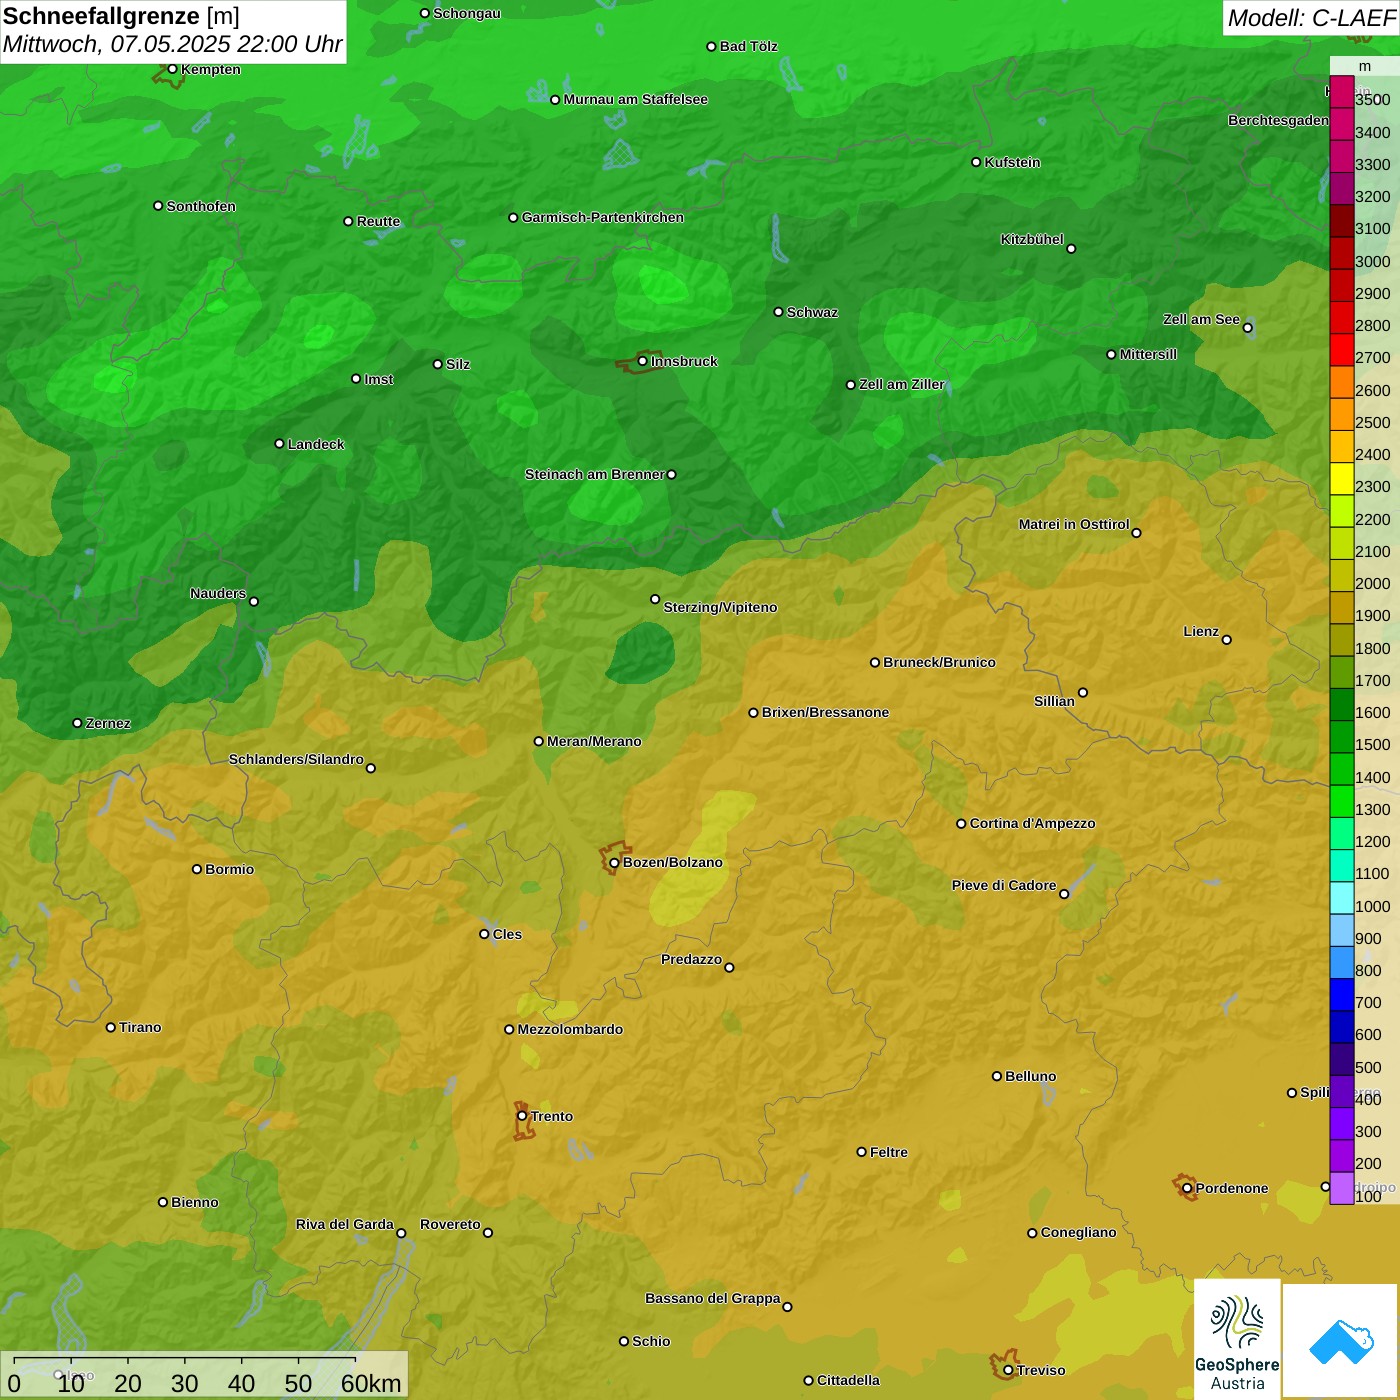This screenshot has height=1400, width=1400.
Task: Click the Sterzing/Vipiteno label
Action: pyautogui.click(x=720, y=607)
